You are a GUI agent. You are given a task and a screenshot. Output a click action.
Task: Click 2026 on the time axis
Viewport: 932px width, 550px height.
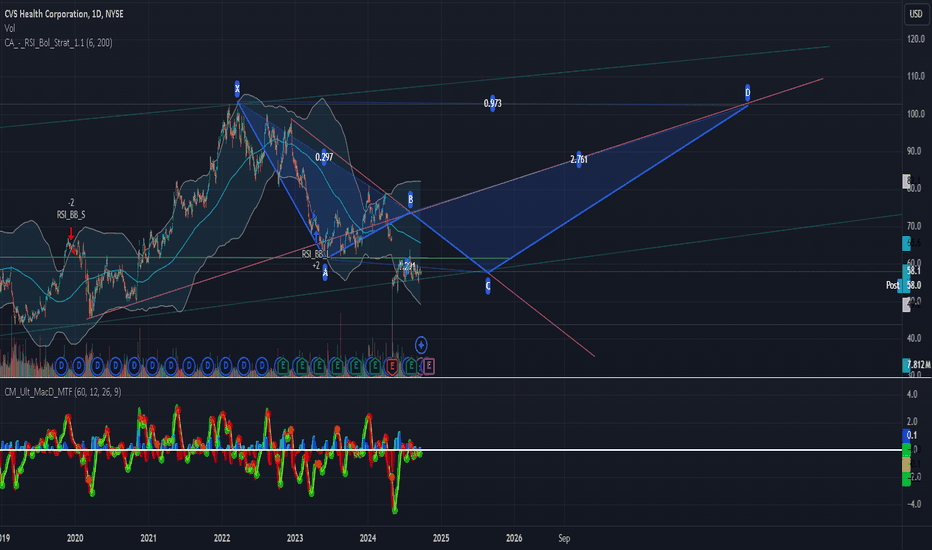[x=514, y=538]
